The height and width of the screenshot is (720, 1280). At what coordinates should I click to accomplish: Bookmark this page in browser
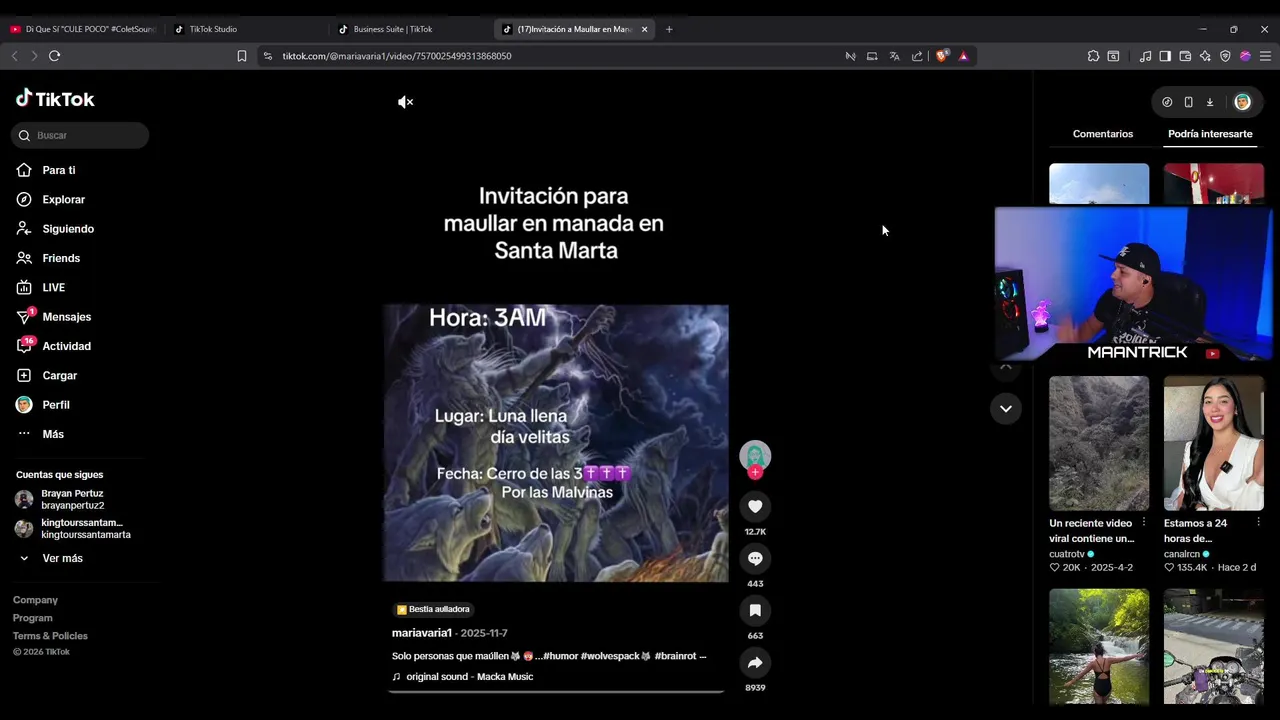(x=241, y=56)
